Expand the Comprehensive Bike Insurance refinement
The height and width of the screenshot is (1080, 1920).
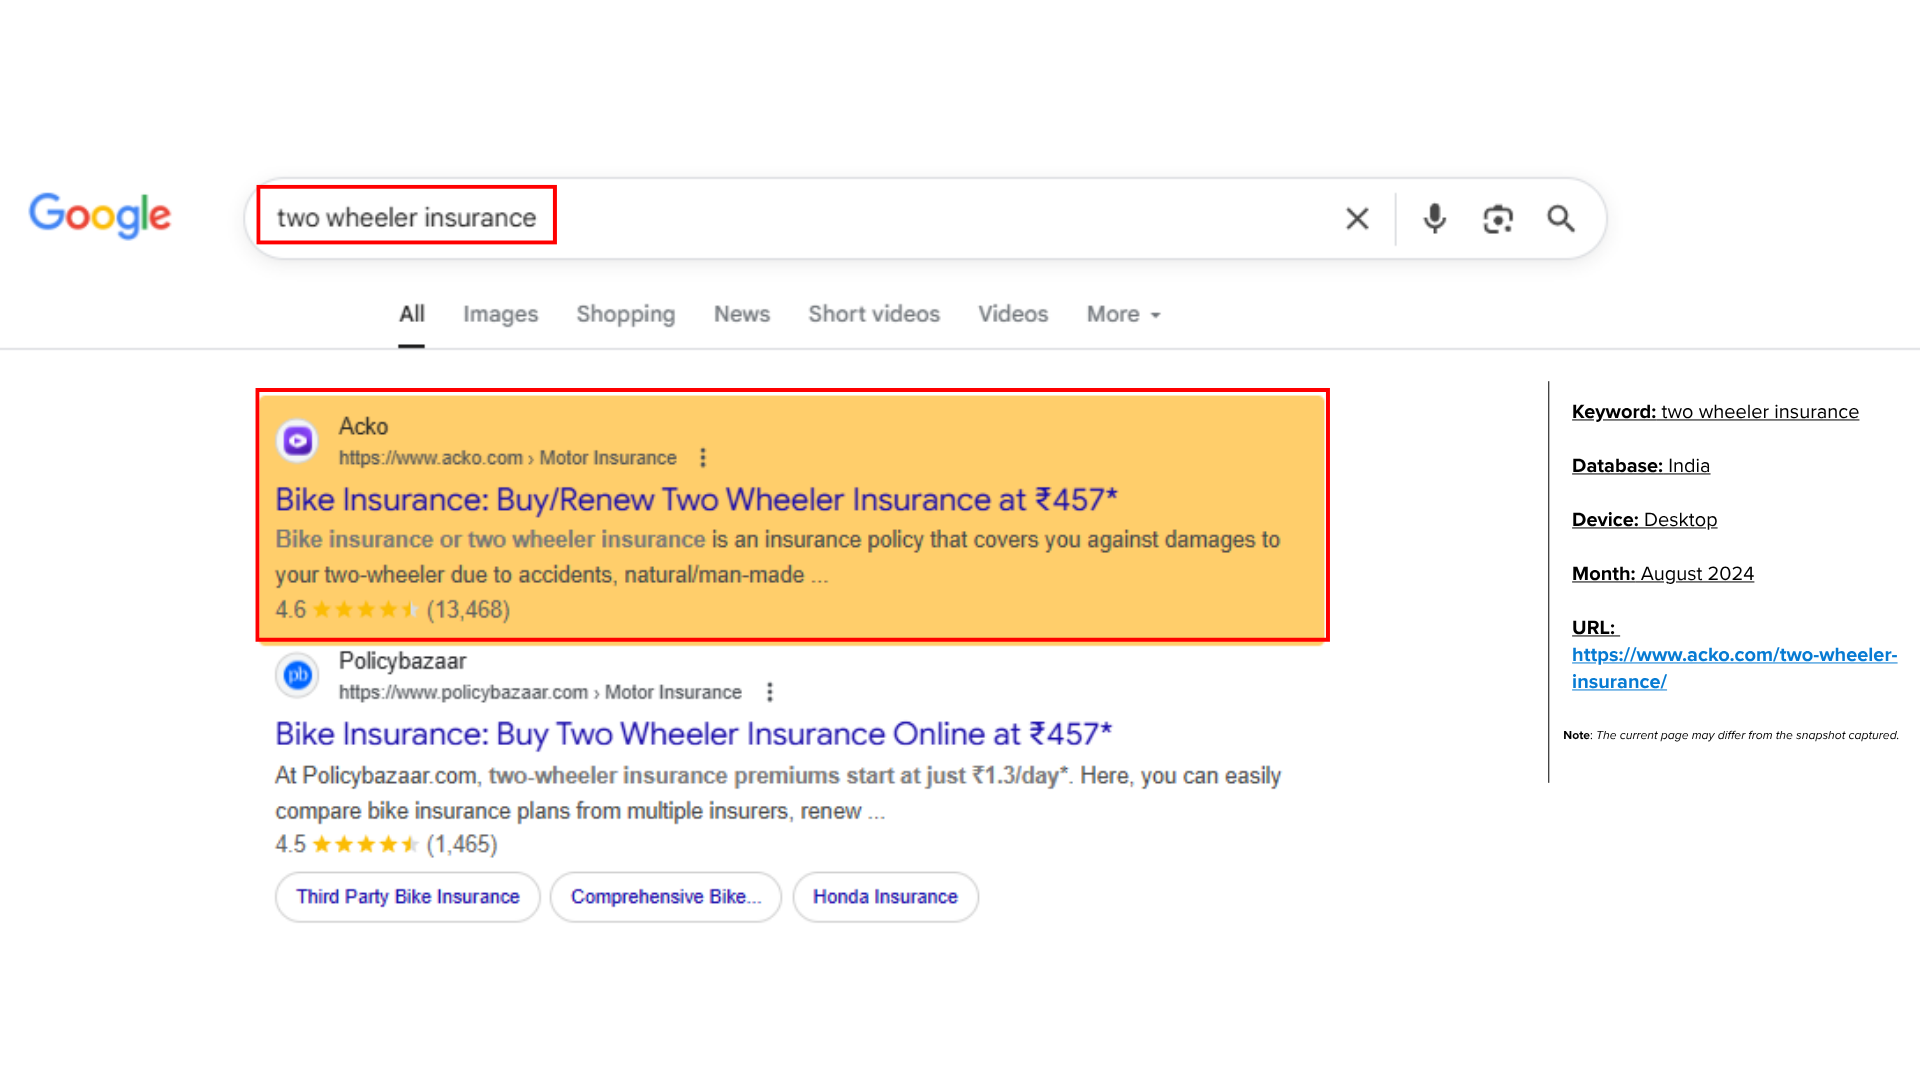(x=665, y=897)
